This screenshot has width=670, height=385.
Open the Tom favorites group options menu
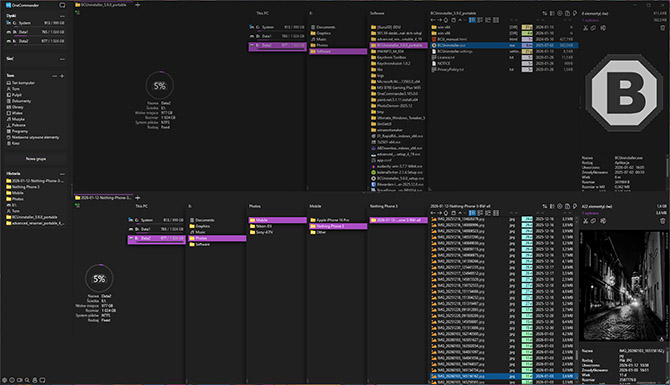click(x=54, y=76)
